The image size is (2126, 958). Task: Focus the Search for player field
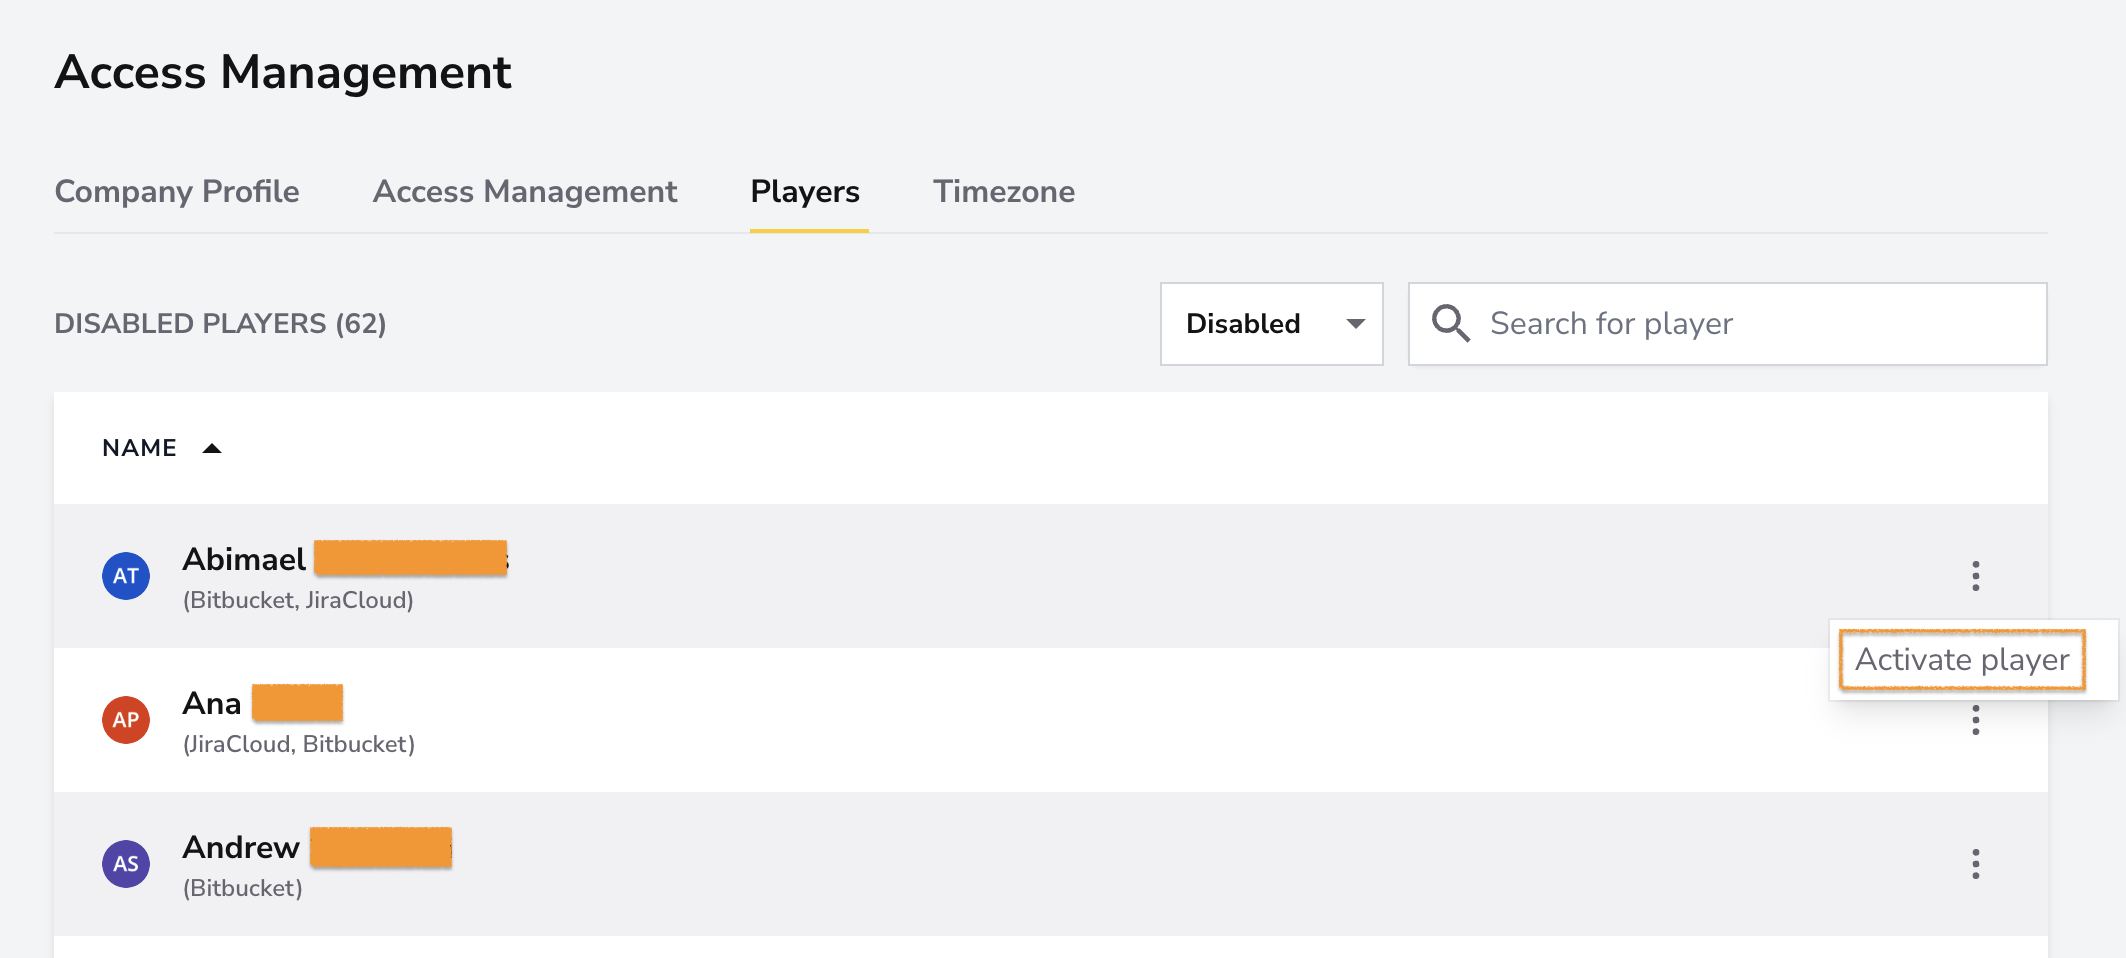1727,324
